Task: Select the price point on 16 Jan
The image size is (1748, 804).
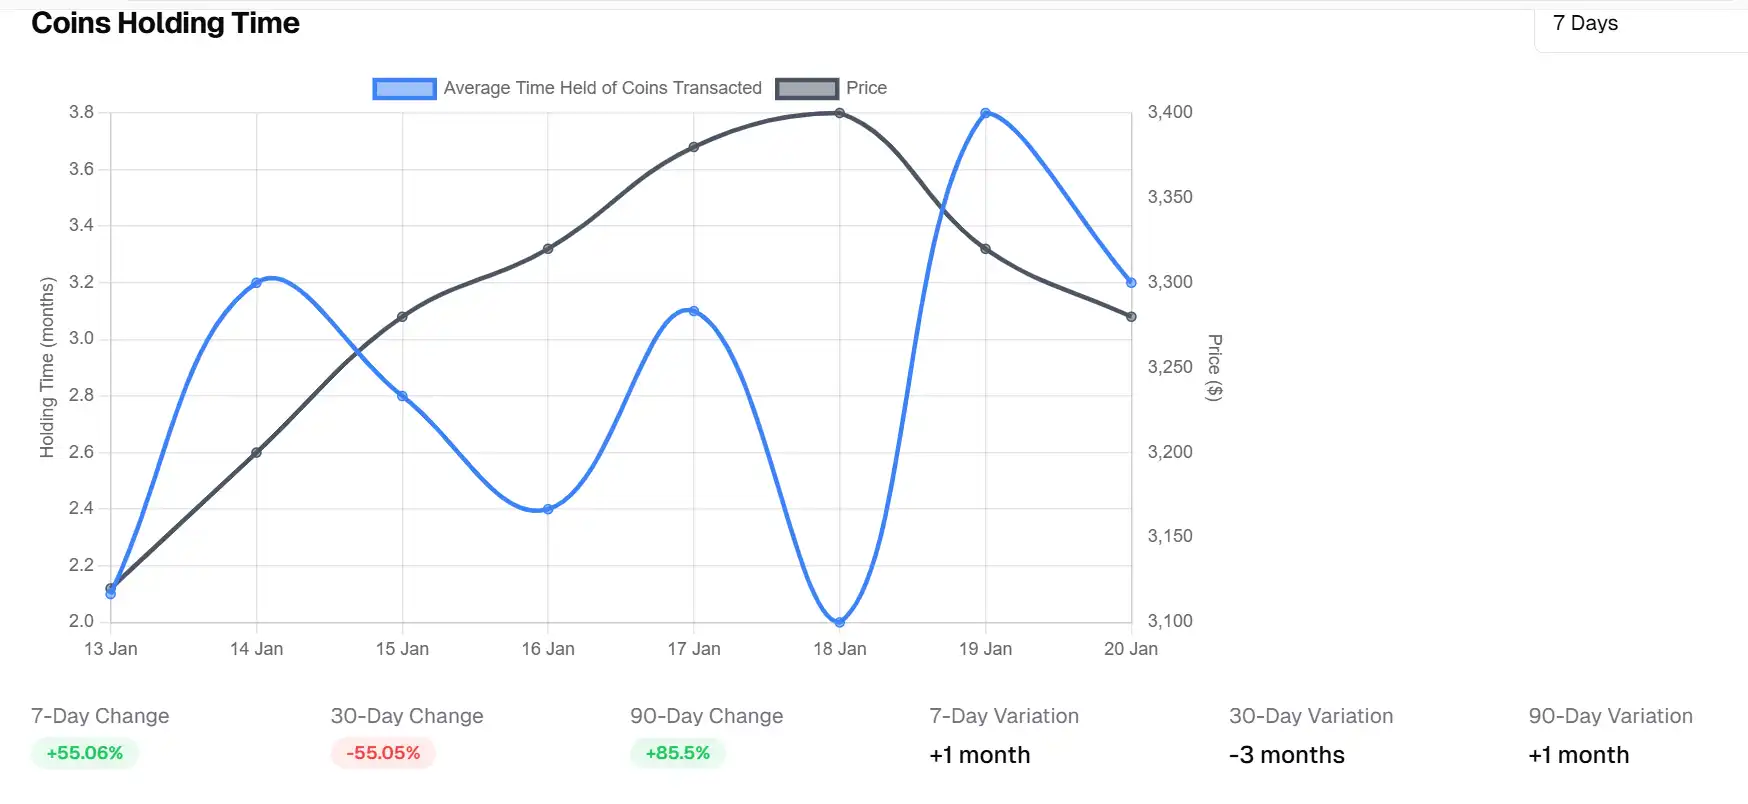Action: tap(548, 248)
